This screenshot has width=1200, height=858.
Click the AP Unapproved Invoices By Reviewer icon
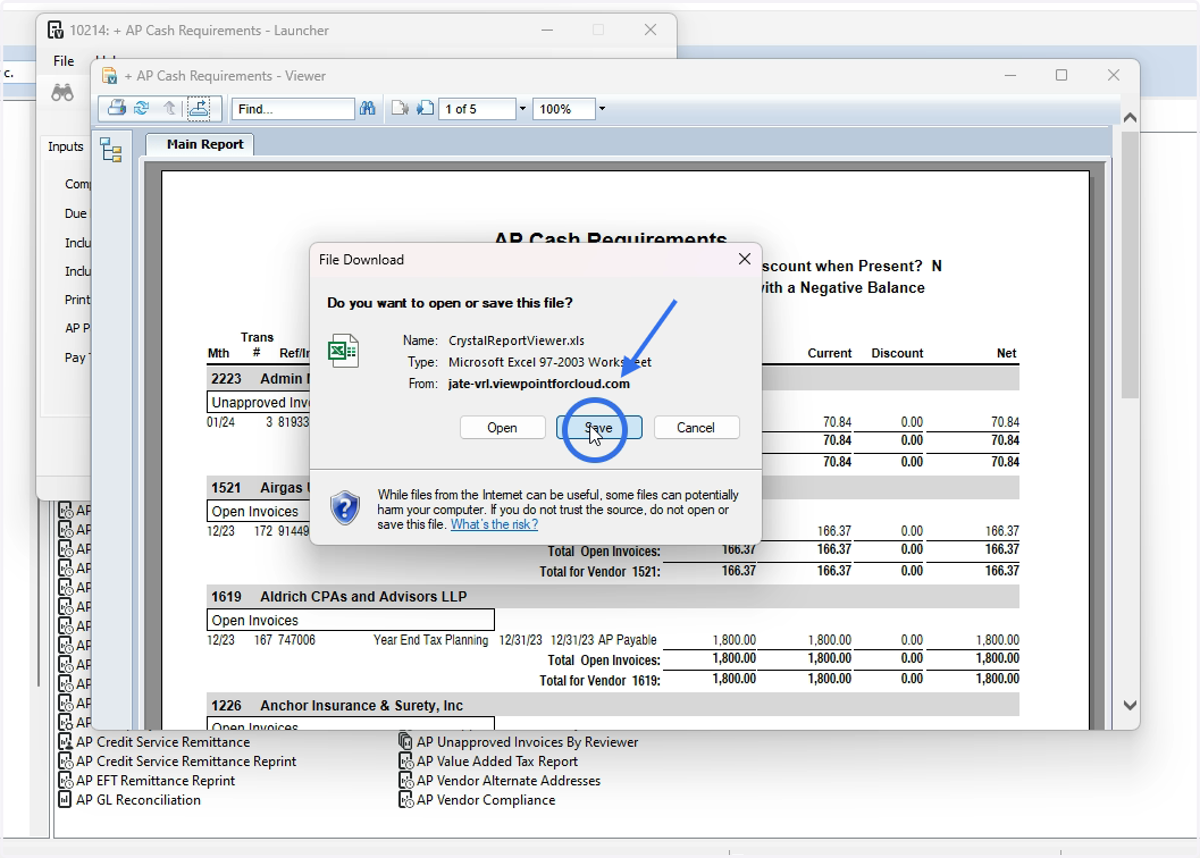(x=405, y=742)
